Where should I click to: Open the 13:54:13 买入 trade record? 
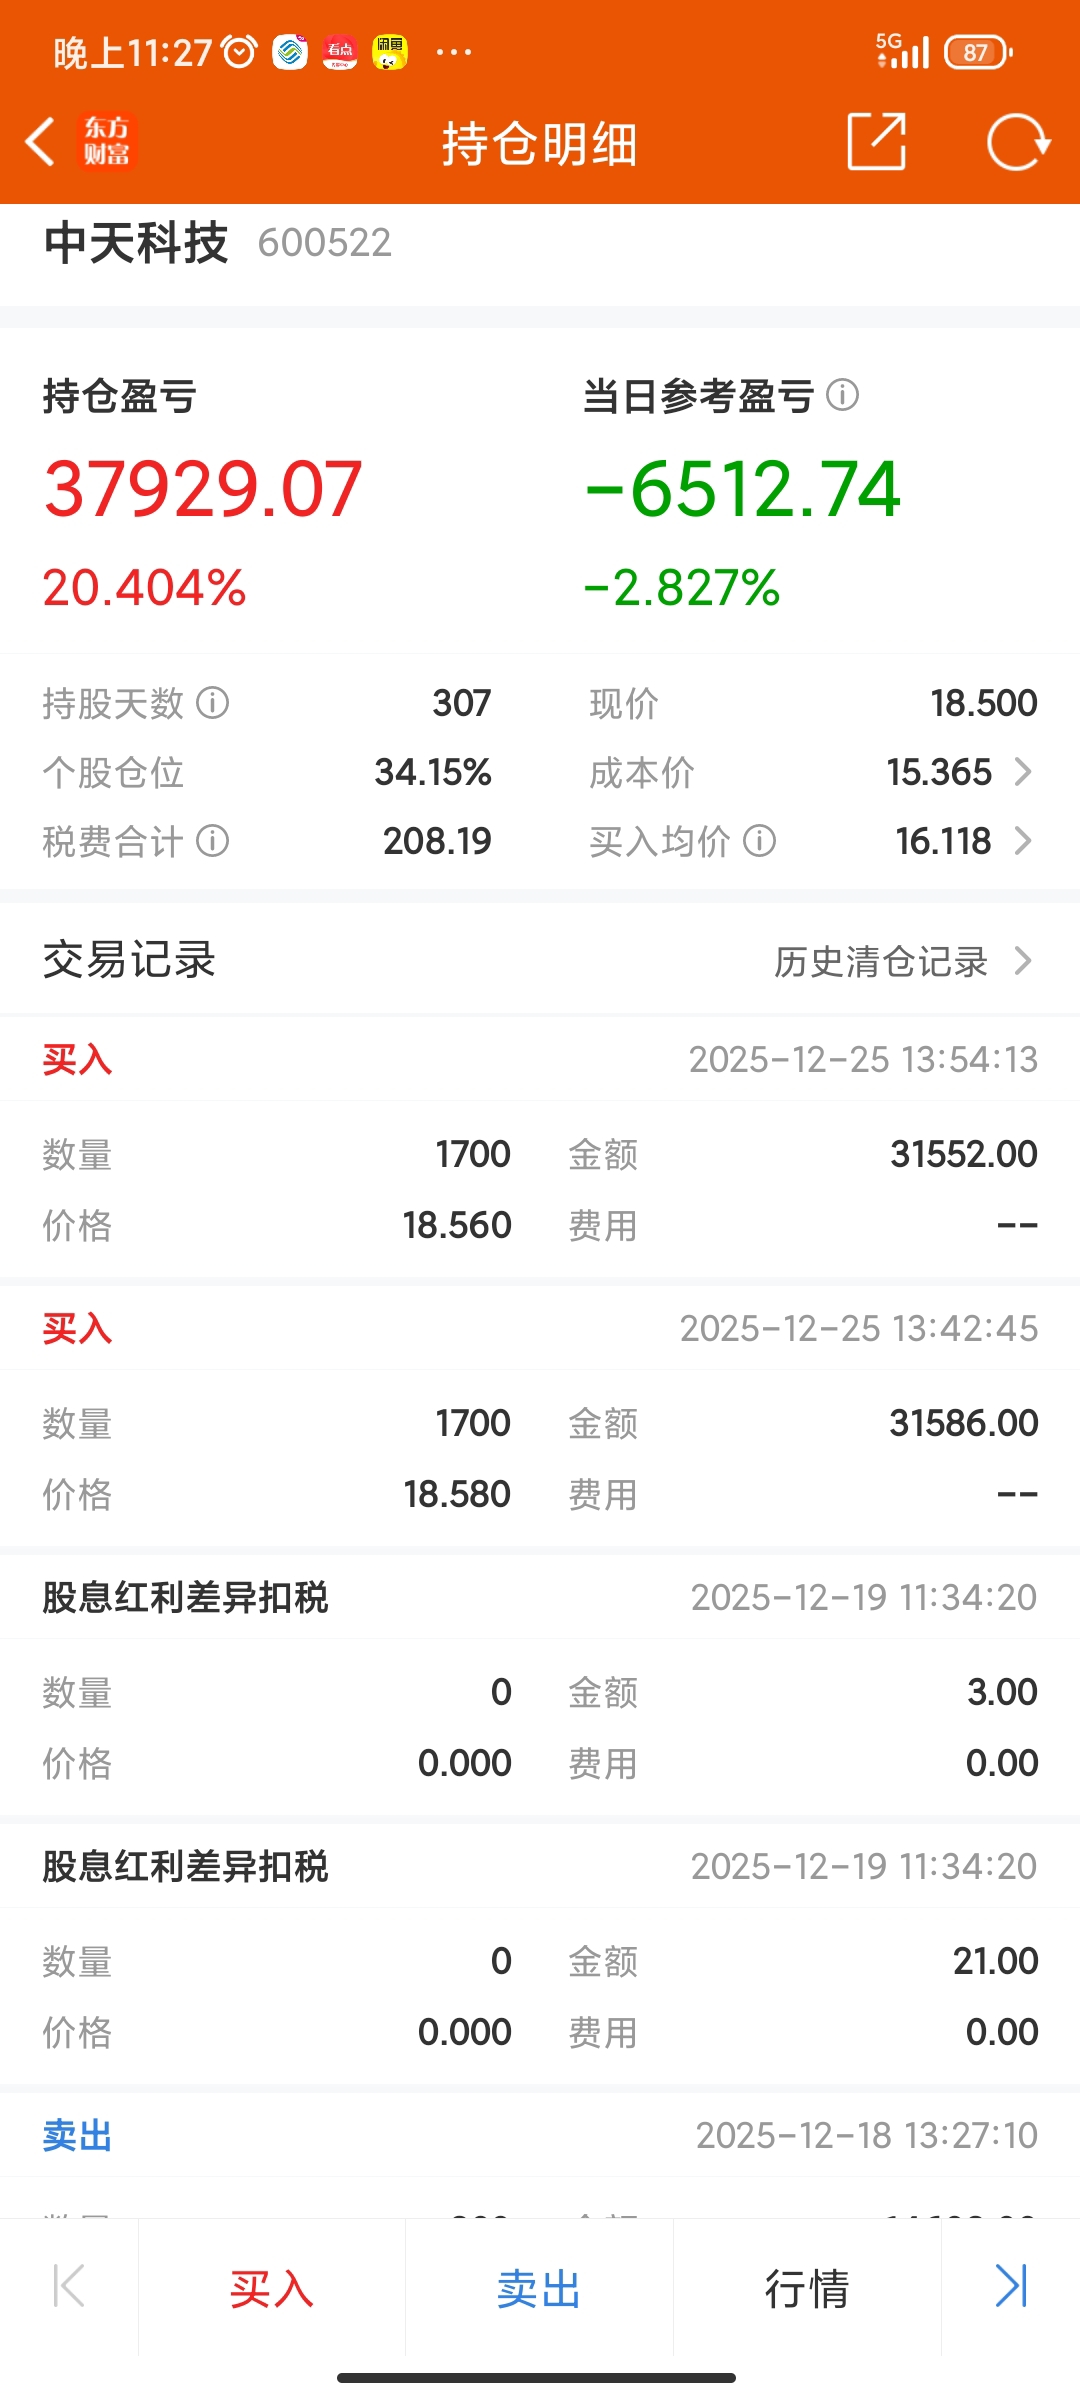(x=540, y=1148)
